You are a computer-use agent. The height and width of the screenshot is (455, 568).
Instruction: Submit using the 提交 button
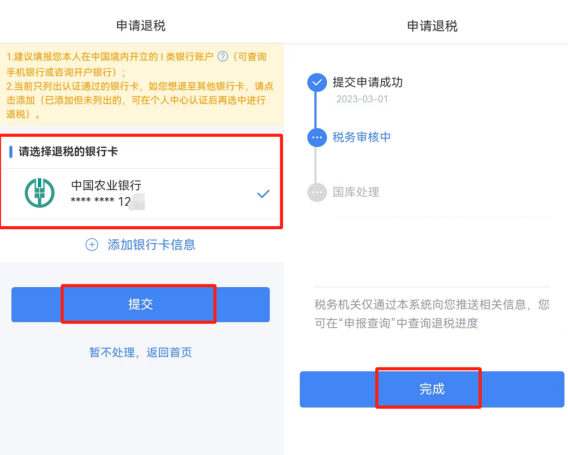pyautogui.click(x=141, y=304)
